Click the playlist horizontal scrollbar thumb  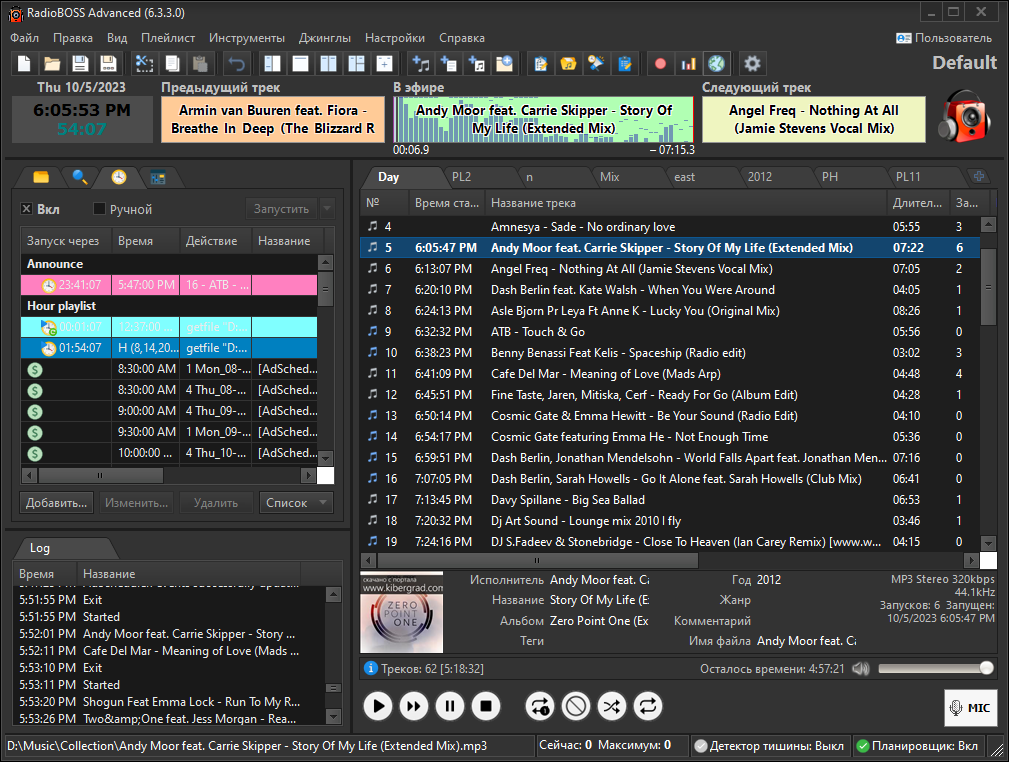(537, 561)
